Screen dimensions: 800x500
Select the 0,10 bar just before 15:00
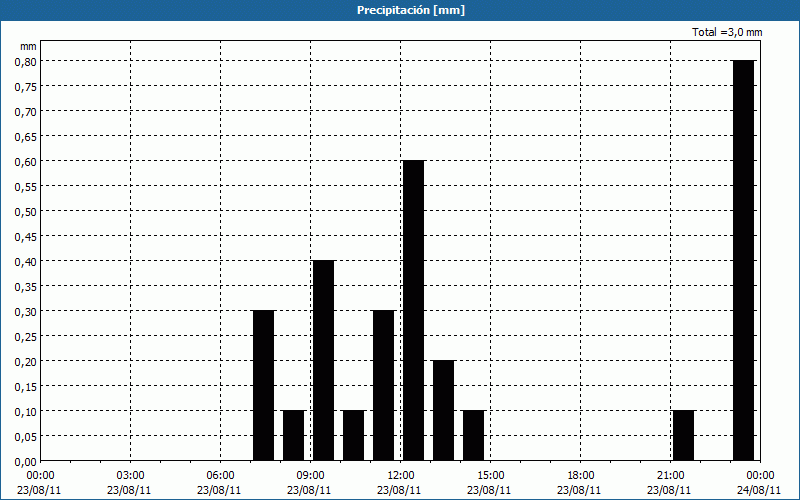pos(473,435)
